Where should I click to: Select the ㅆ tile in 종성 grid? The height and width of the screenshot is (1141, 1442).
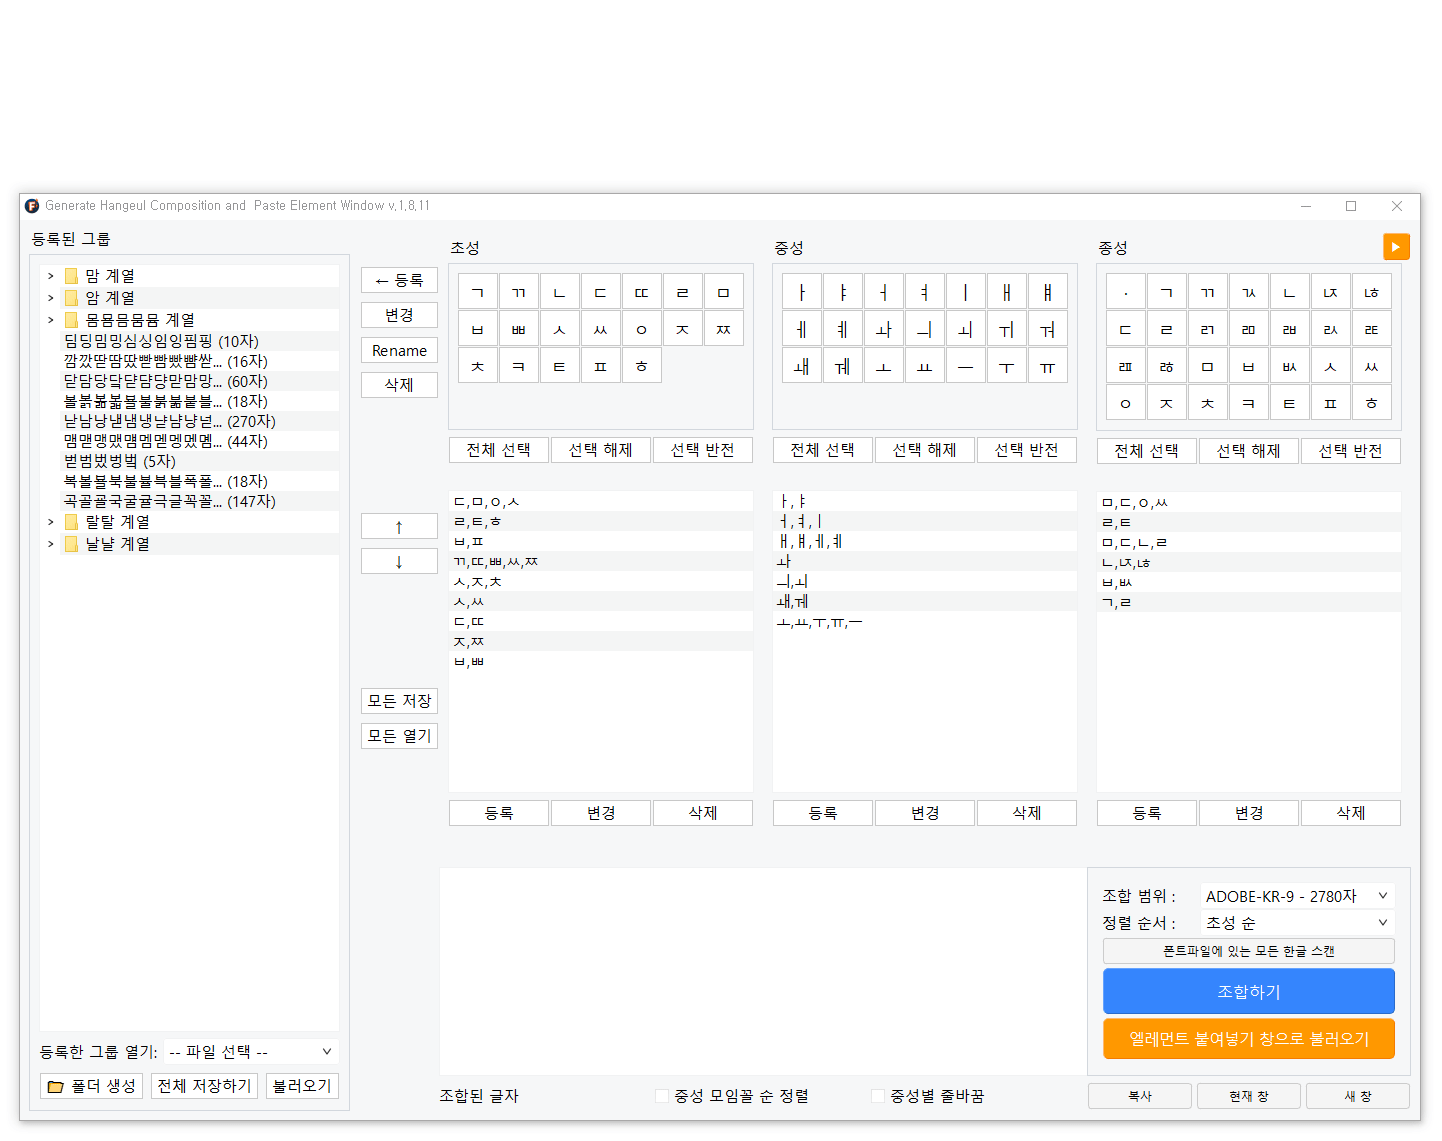point(1372,366)
